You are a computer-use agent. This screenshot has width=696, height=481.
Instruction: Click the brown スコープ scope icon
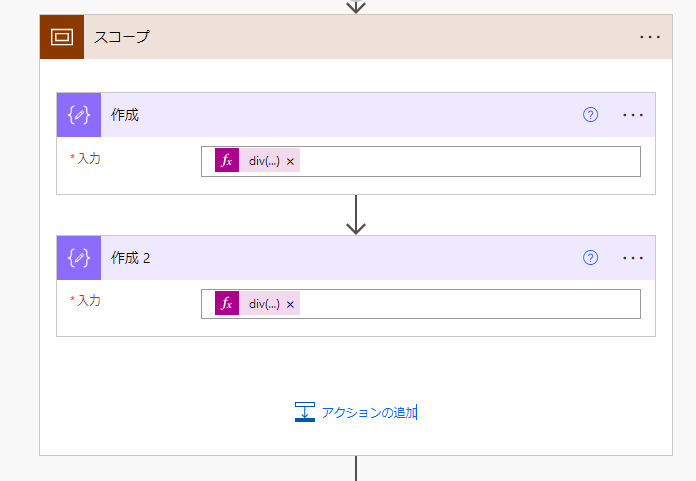pyautogui.click(x=62, y=37)
